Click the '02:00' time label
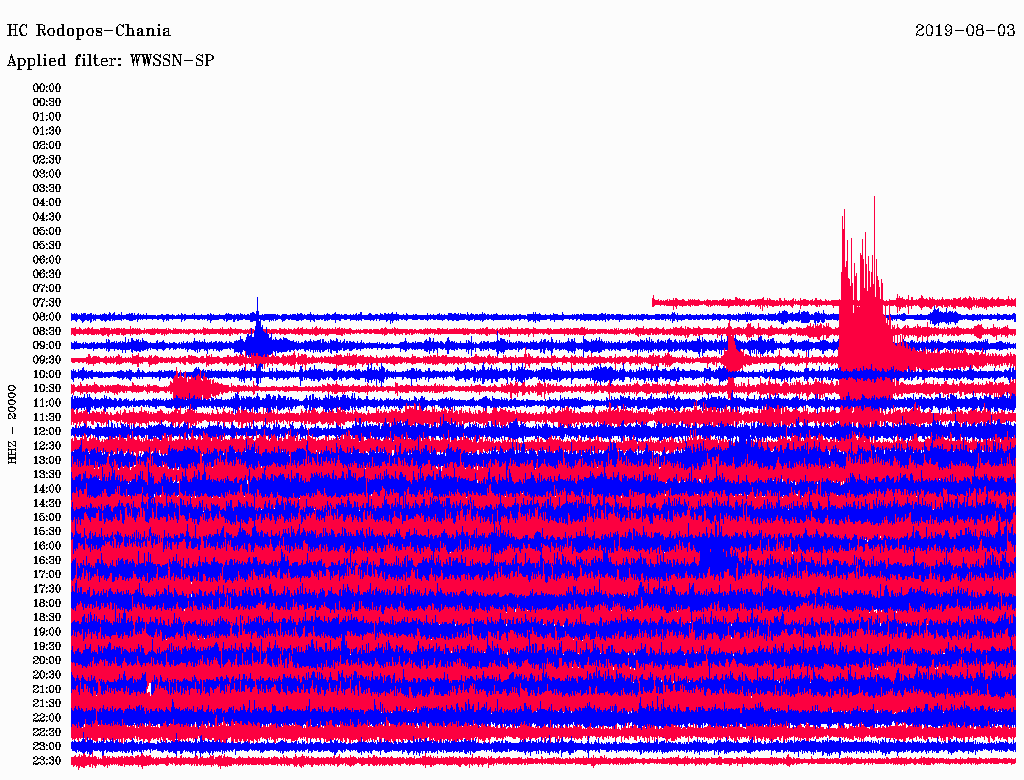The height and width of the screenshot is (780, 1024). [47, 145]
